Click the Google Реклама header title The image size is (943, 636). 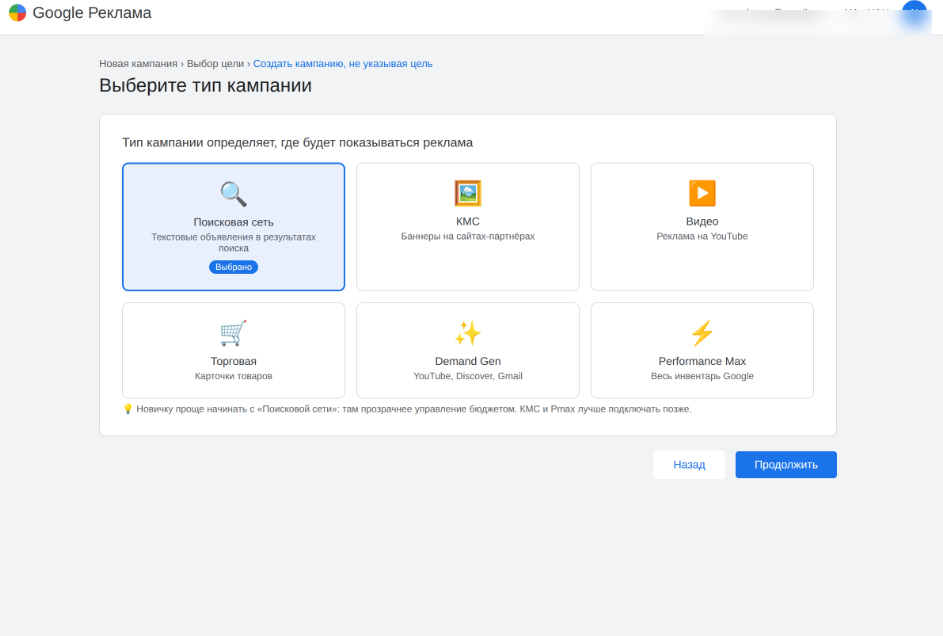92,13
